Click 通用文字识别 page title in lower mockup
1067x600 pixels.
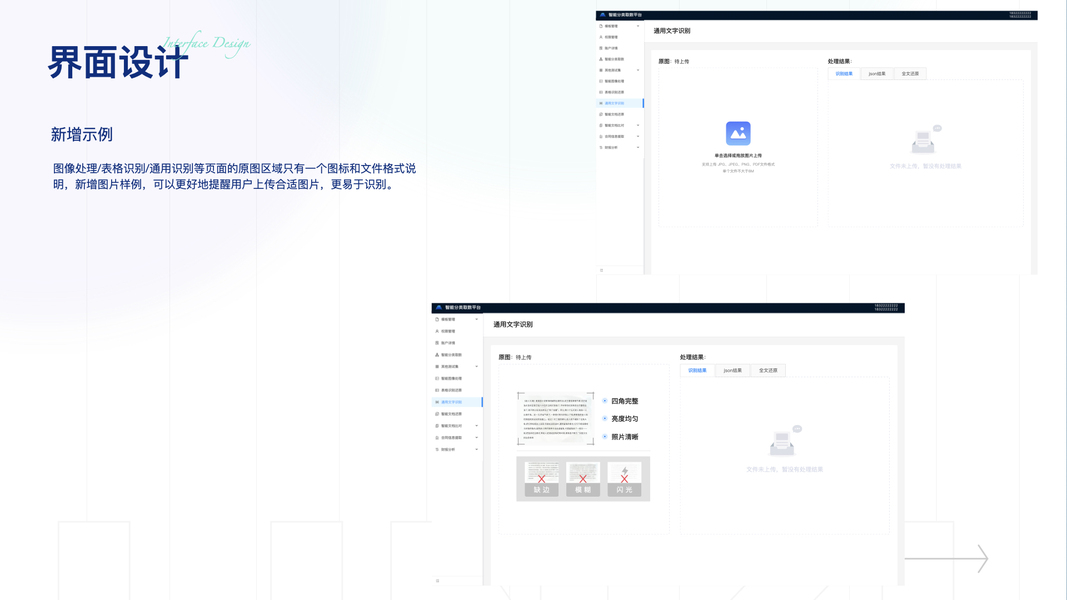pos(513,324)
